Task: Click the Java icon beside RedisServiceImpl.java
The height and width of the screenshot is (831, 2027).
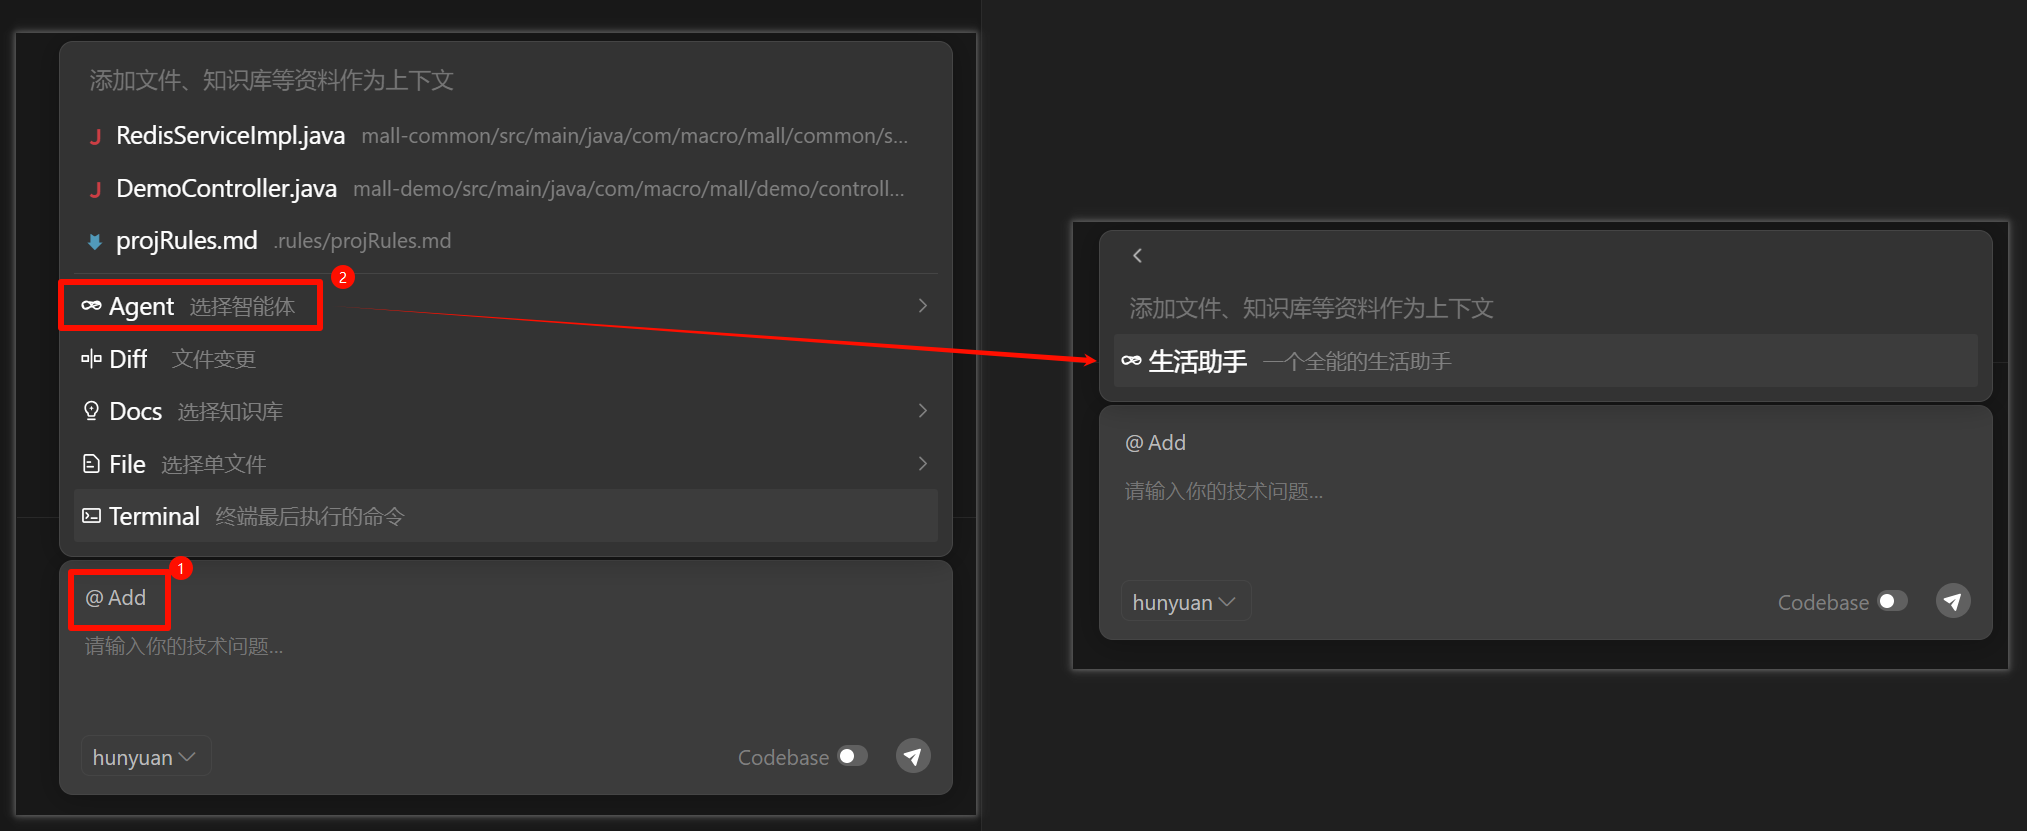Action: pos(95,137)
